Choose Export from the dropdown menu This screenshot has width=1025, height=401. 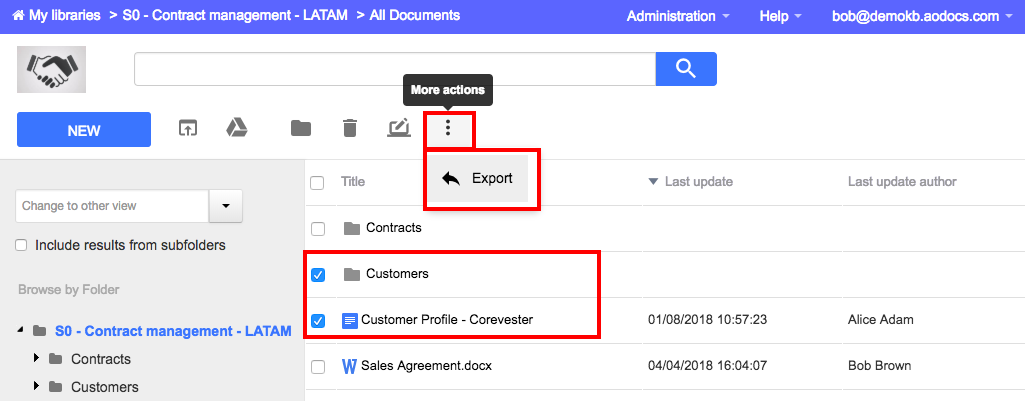click(478, 178)
